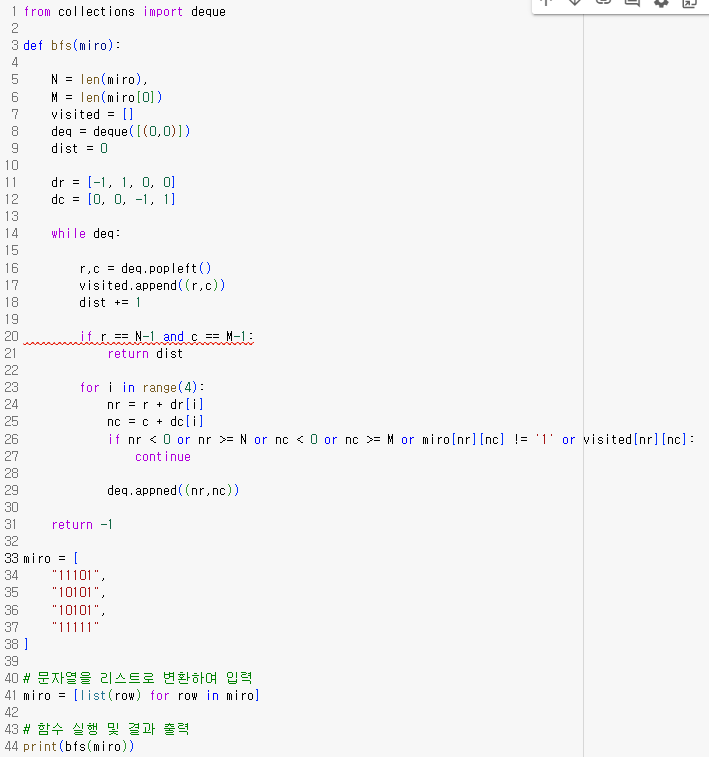Image resolution: width=709 pixels, height=757 pixels.
Task: Click 'visited[nr][nc]' at end of line 26
Action: [x=634, y=439]
